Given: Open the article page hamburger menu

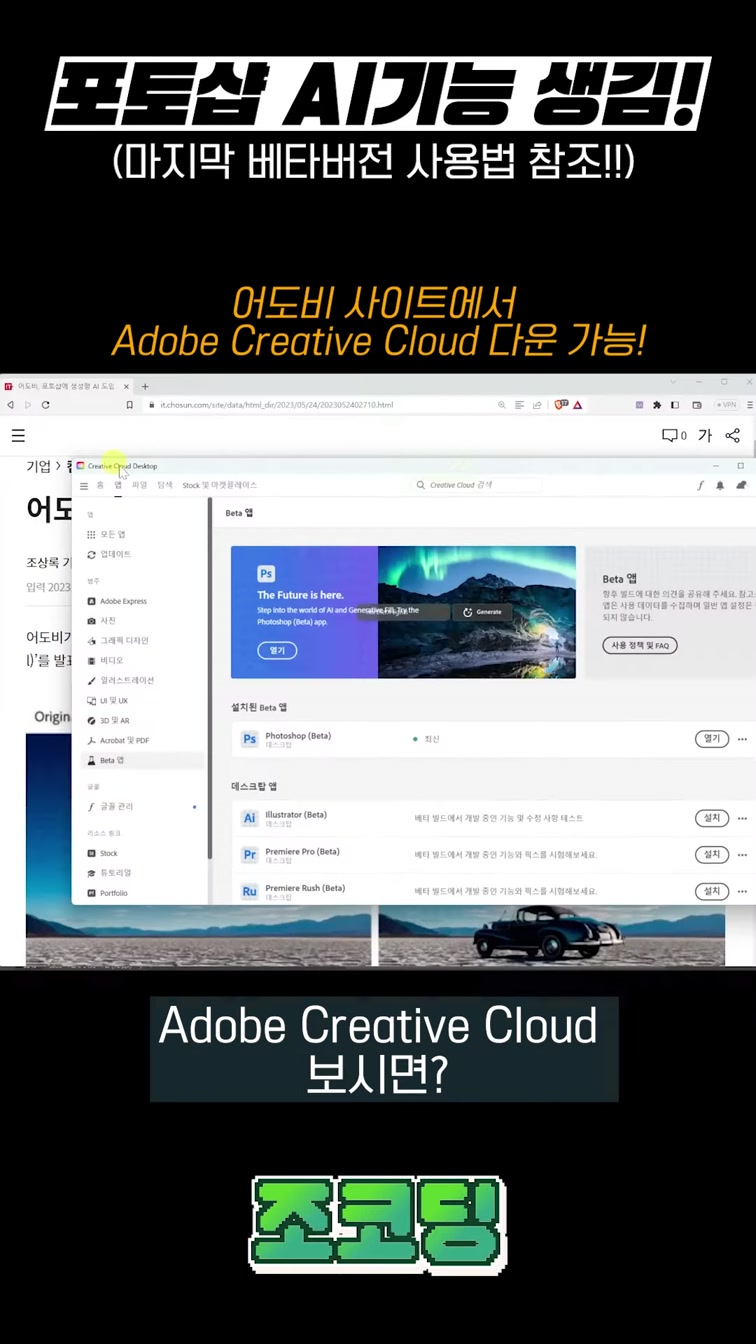Looking at the screenshot, I should (x=18, y=435).
